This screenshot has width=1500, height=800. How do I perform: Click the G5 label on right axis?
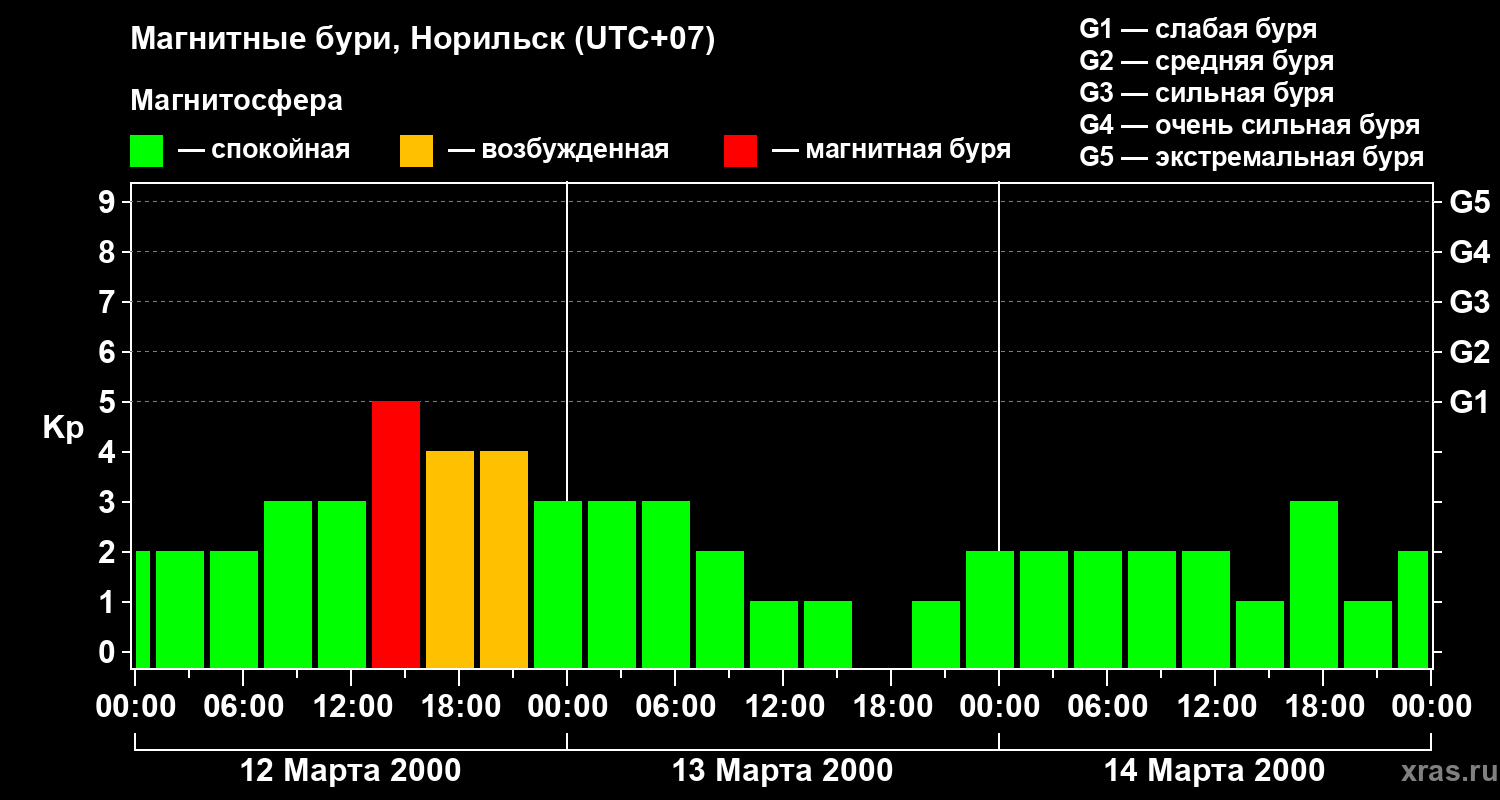tap(1469, 202)
